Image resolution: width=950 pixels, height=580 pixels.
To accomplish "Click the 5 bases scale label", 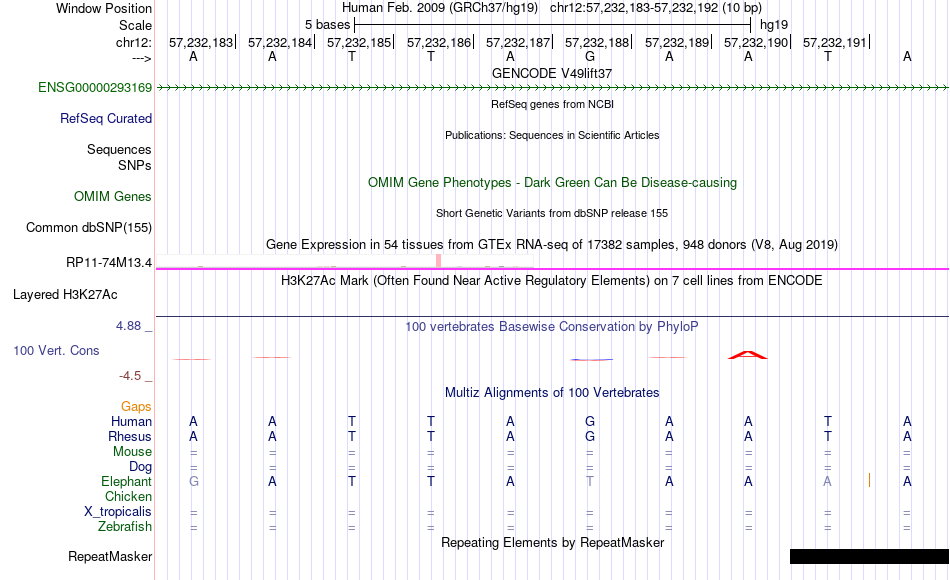I will [x=327, y=25].
